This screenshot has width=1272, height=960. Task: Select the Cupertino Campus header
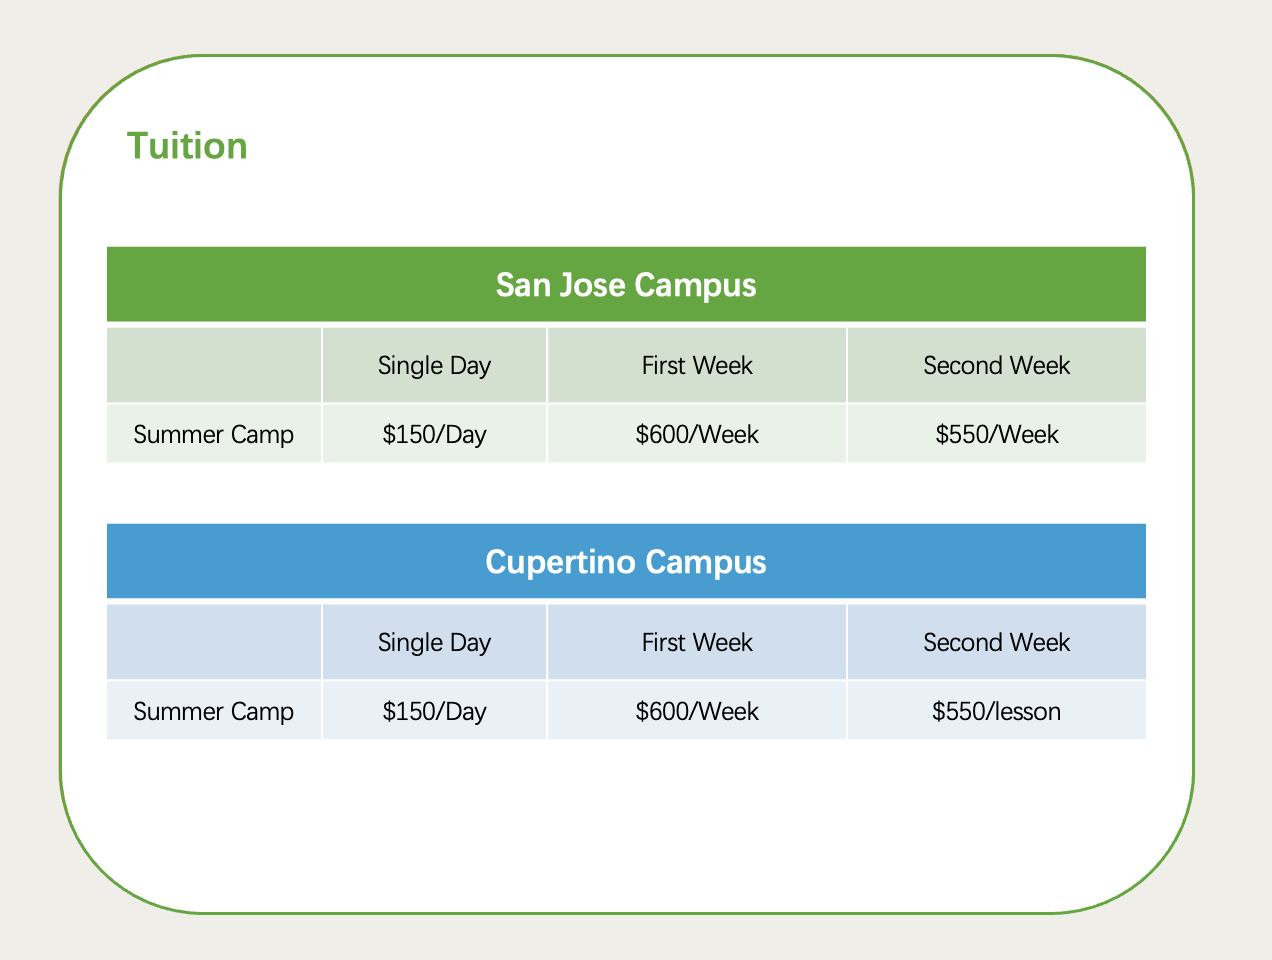coord(626,562)
